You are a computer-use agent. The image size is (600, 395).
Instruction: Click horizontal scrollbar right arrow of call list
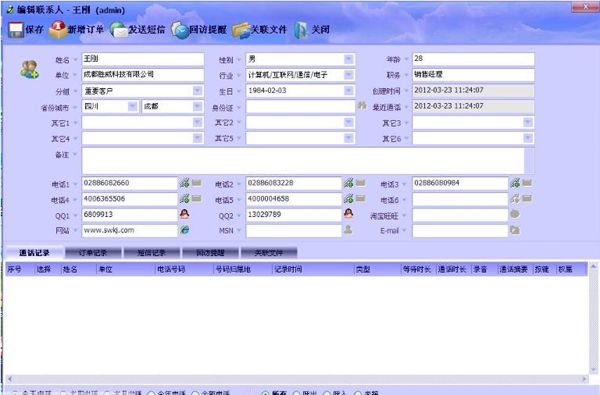click(584, 379)
